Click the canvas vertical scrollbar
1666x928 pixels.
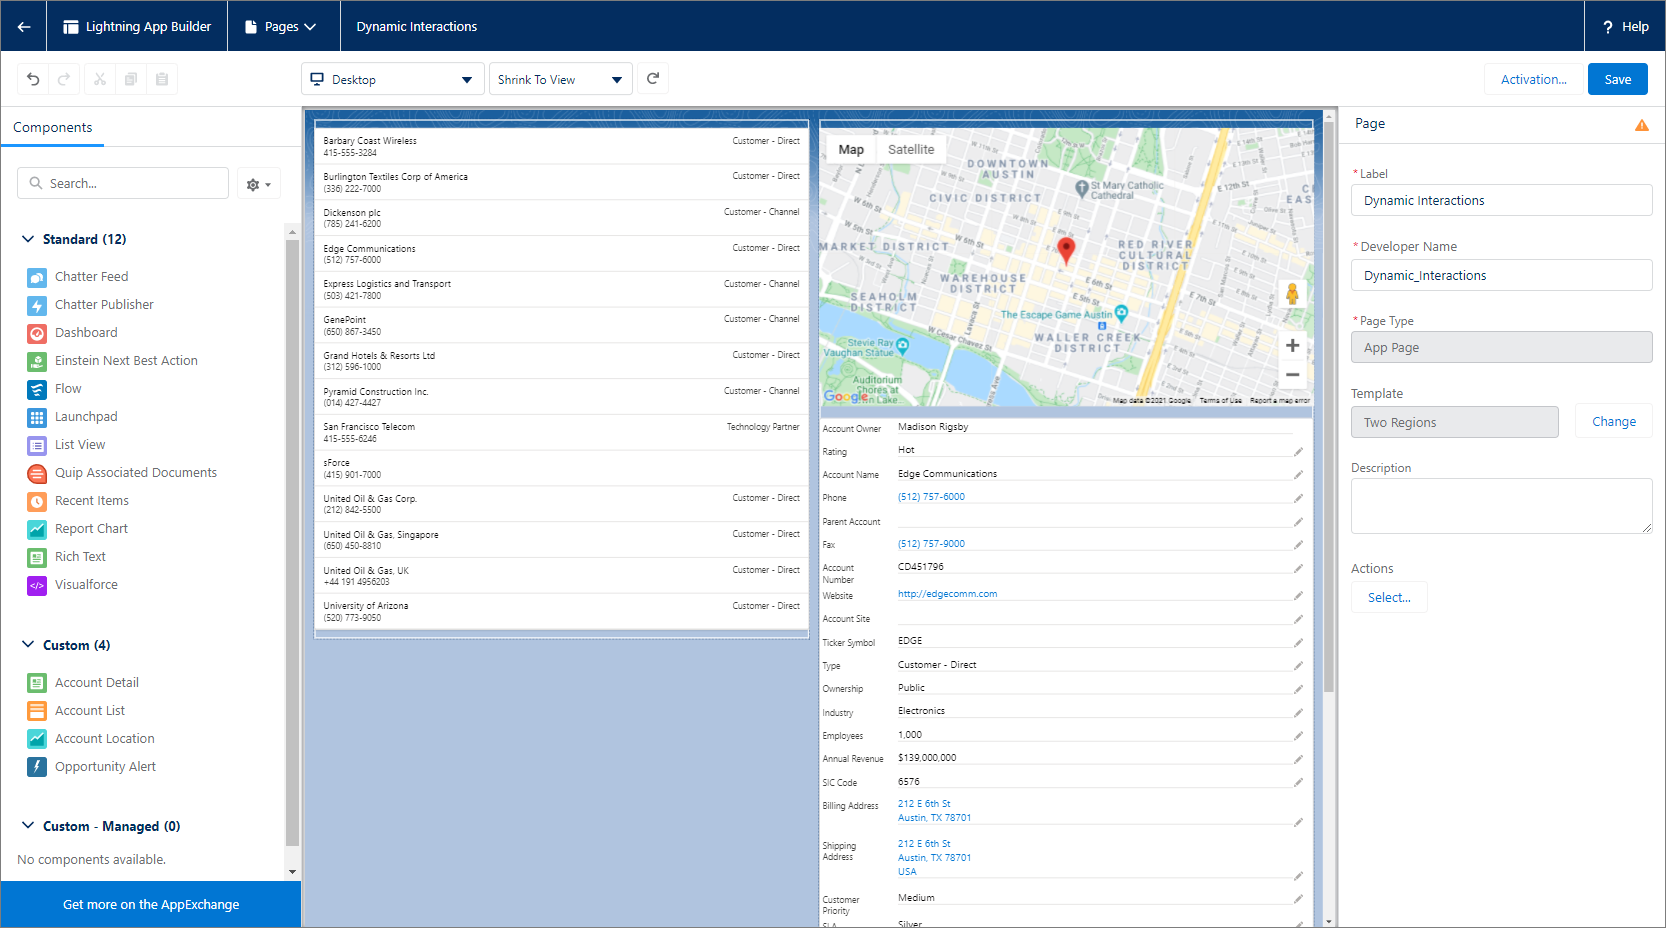pyautogui.click(x=1328, y=407)
